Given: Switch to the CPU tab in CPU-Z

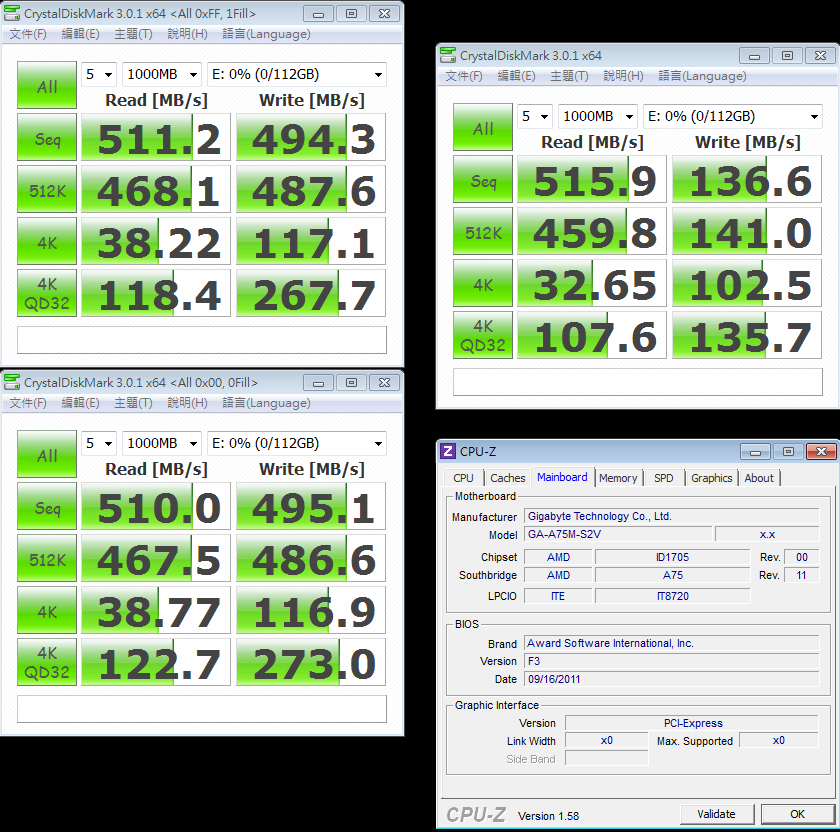Looking at the screenshot, I should point(463,478).
